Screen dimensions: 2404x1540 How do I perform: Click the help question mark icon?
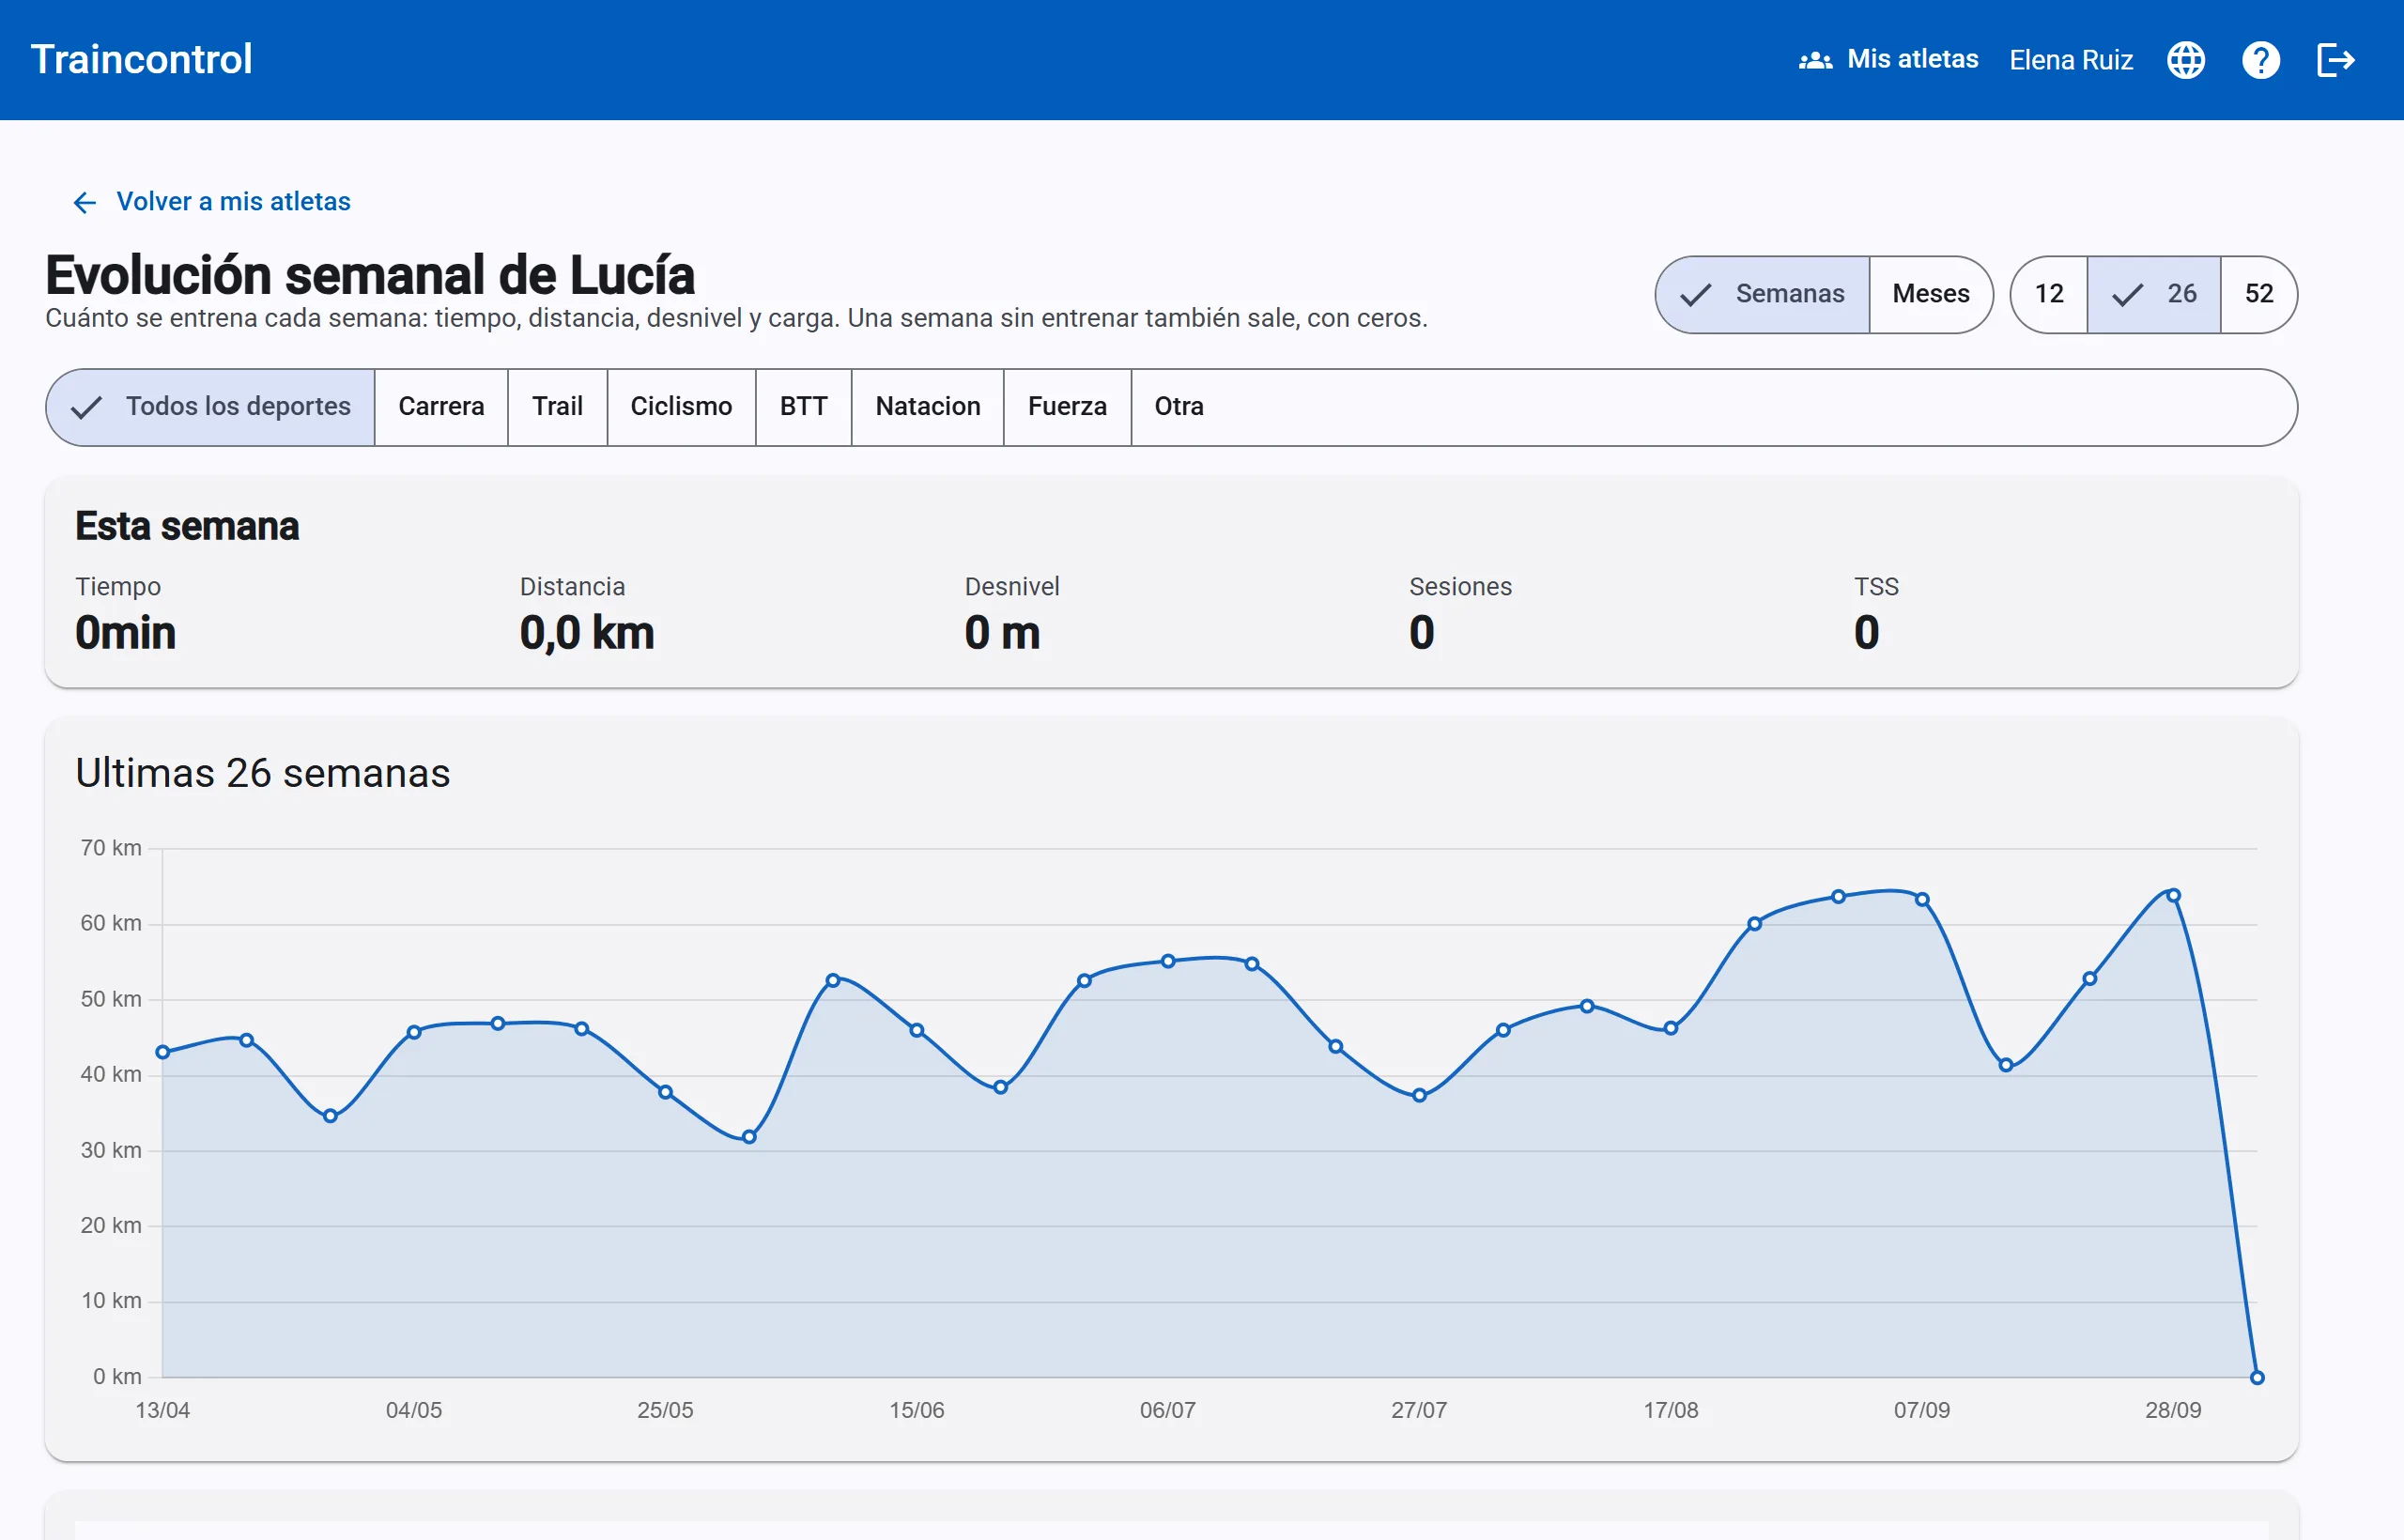[2260, 60]
